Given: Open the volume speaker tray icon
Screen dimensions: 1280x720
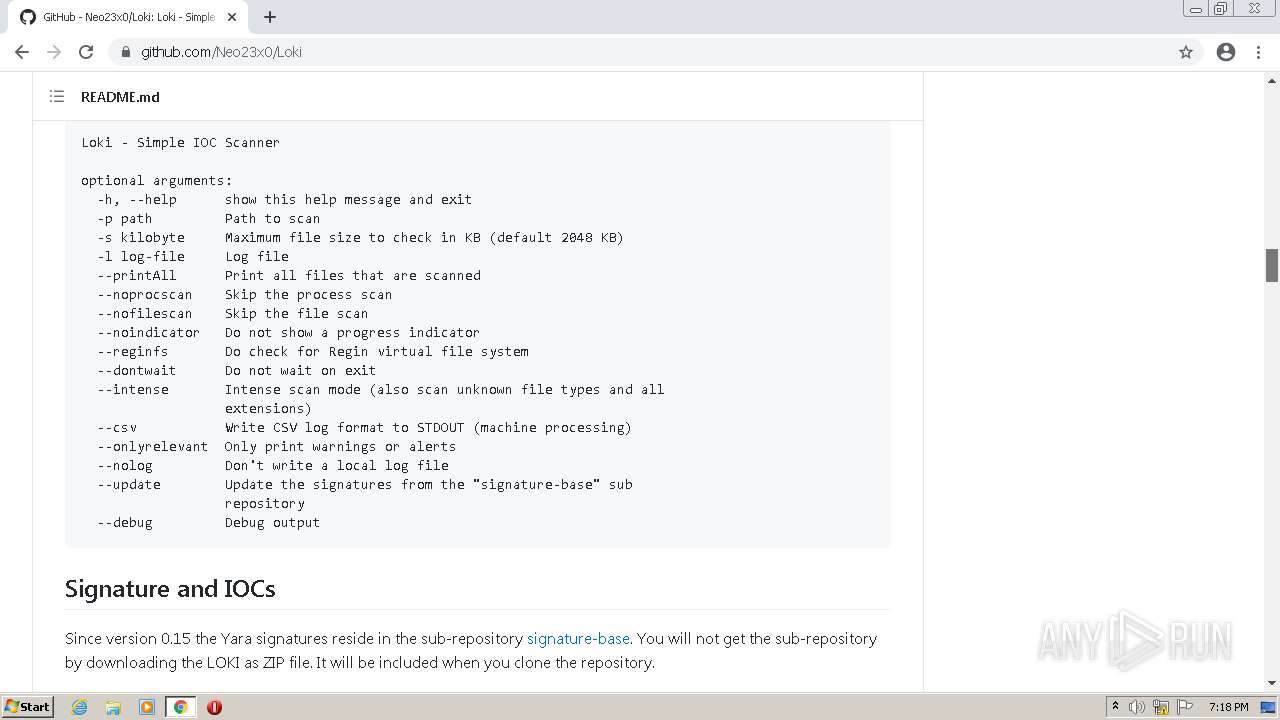Looking at the screenshot, I should [1137, 707].
